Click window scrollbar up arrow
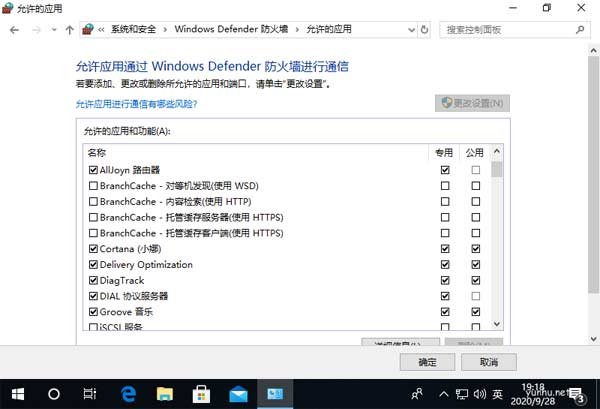Viewport: 600px width, 409px height. 593,51
